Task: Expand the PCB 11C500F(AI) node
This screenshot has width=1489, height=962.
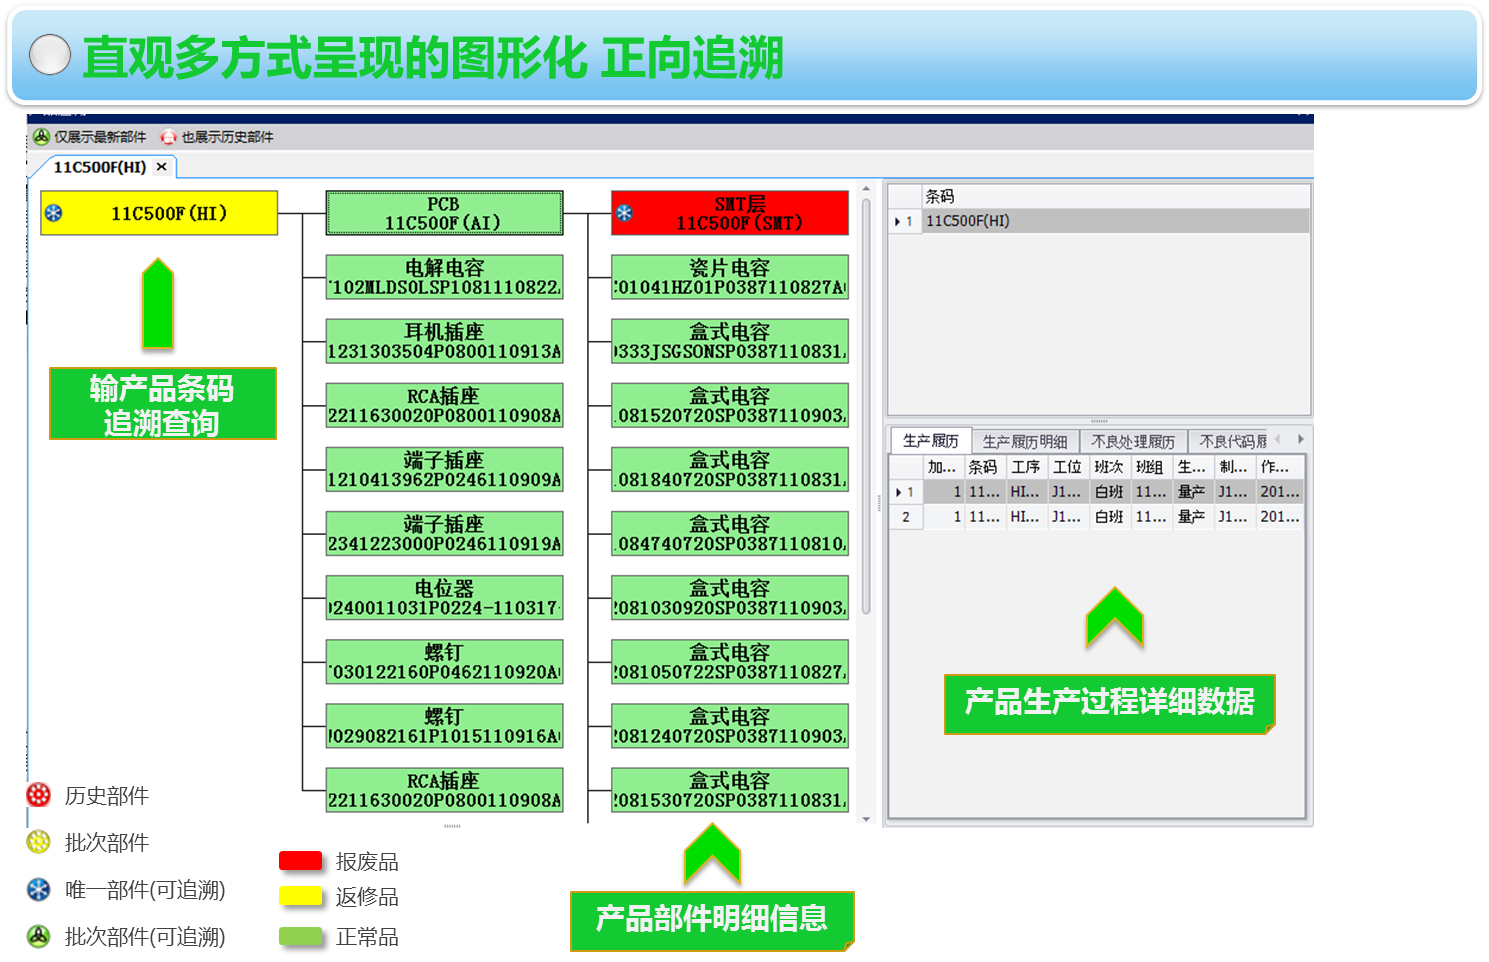Action: [x=444, y=212]
